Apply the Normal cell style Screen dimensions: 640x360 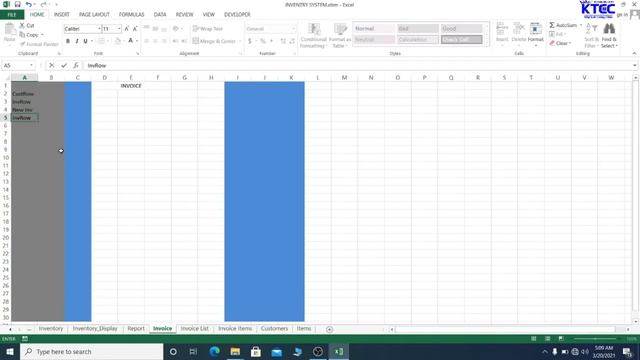pos(374,29)
